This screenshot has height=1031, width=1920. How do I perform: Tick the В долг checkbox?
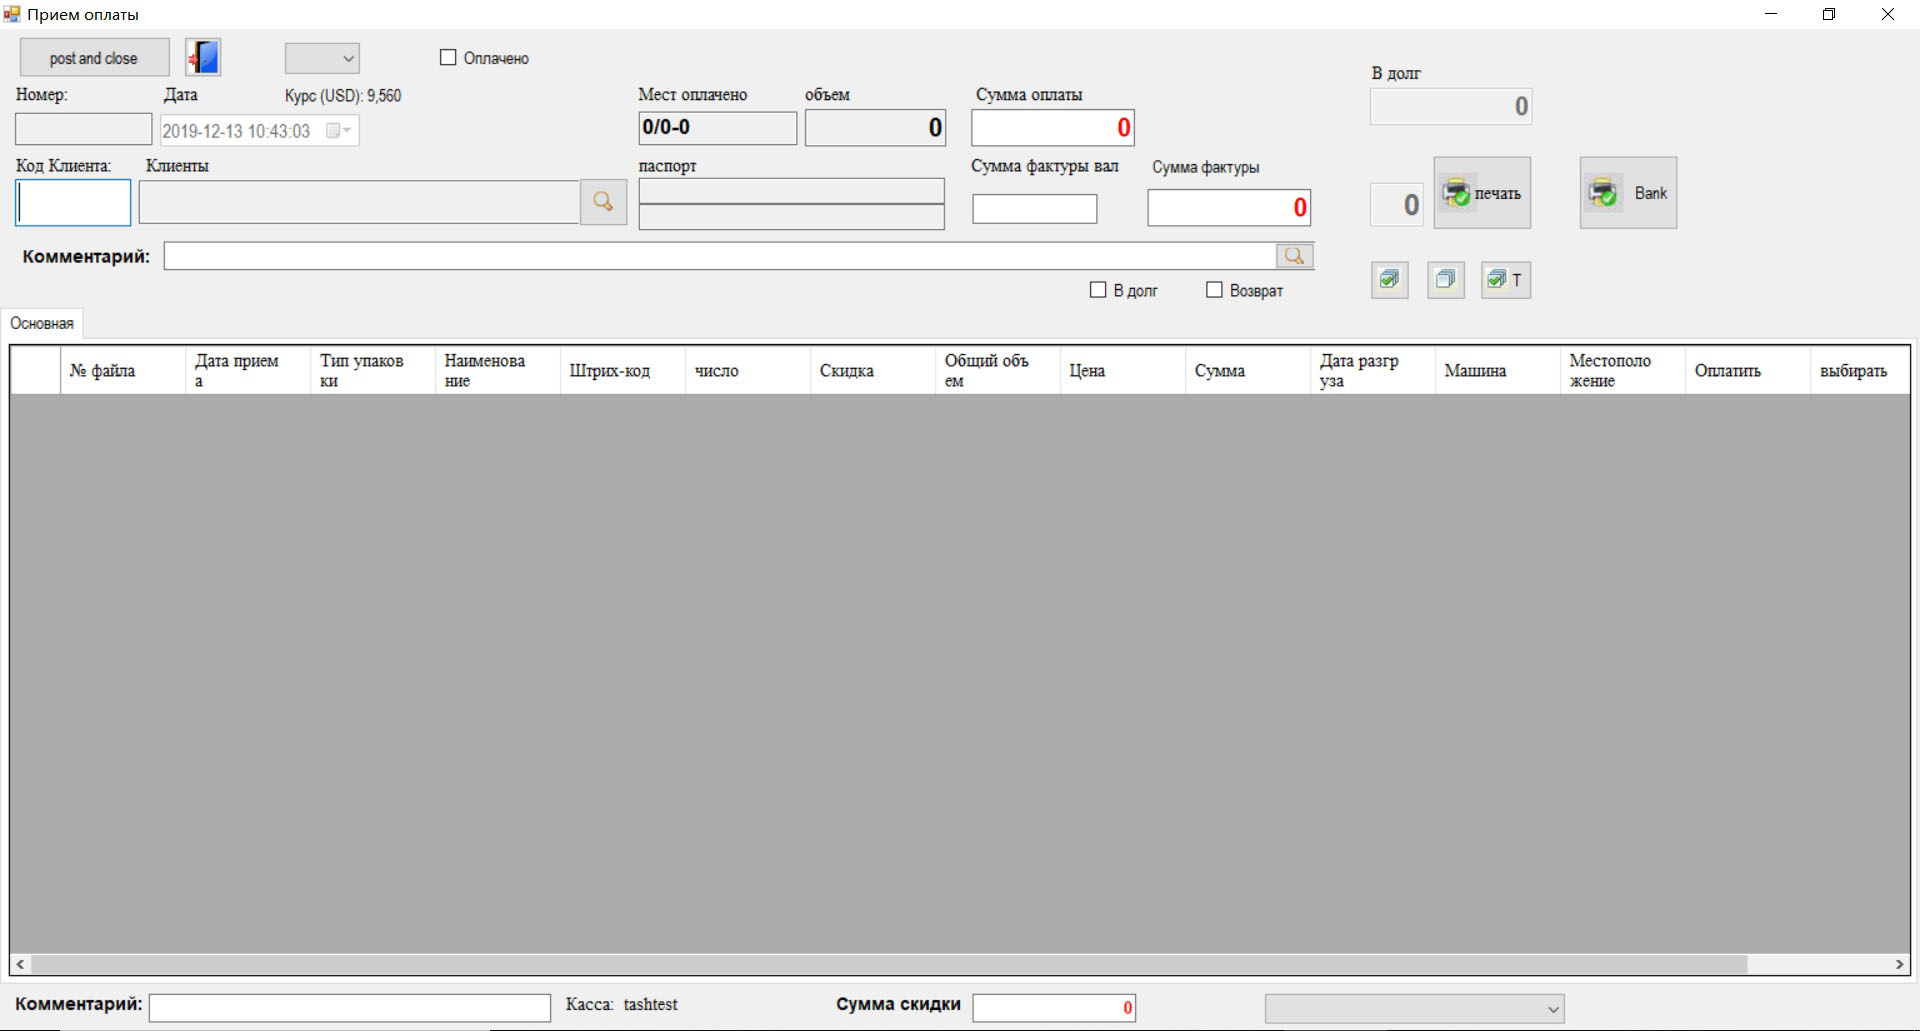(x=1098, y=290)
